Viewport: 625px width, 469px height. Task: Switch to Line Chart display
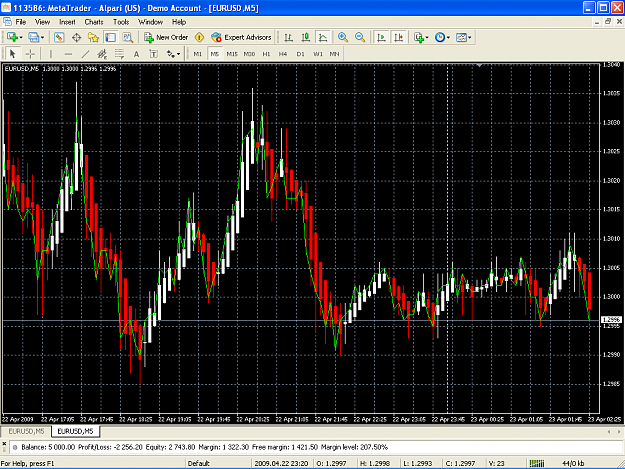[323, 37]
